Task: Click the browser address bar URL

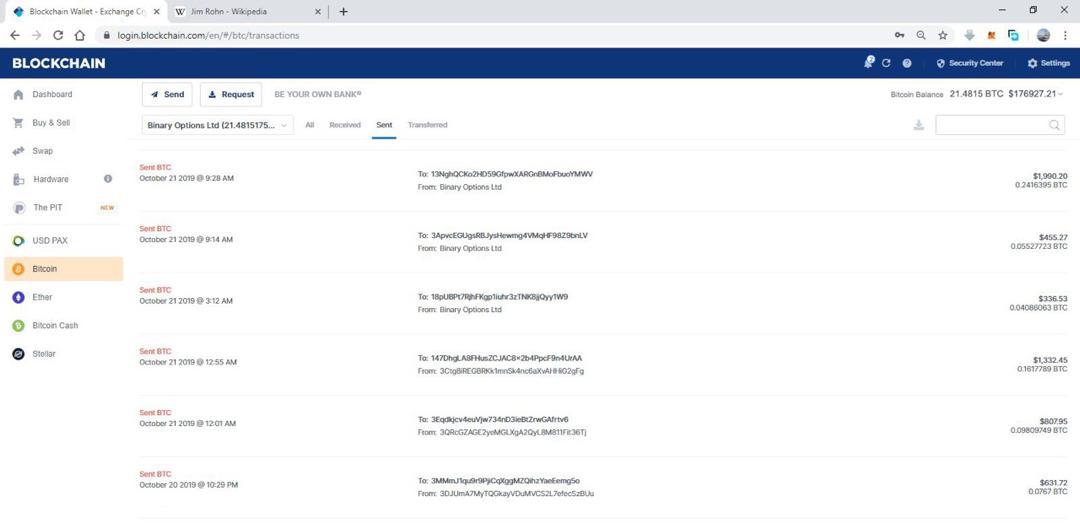Action: pos(209,35)
